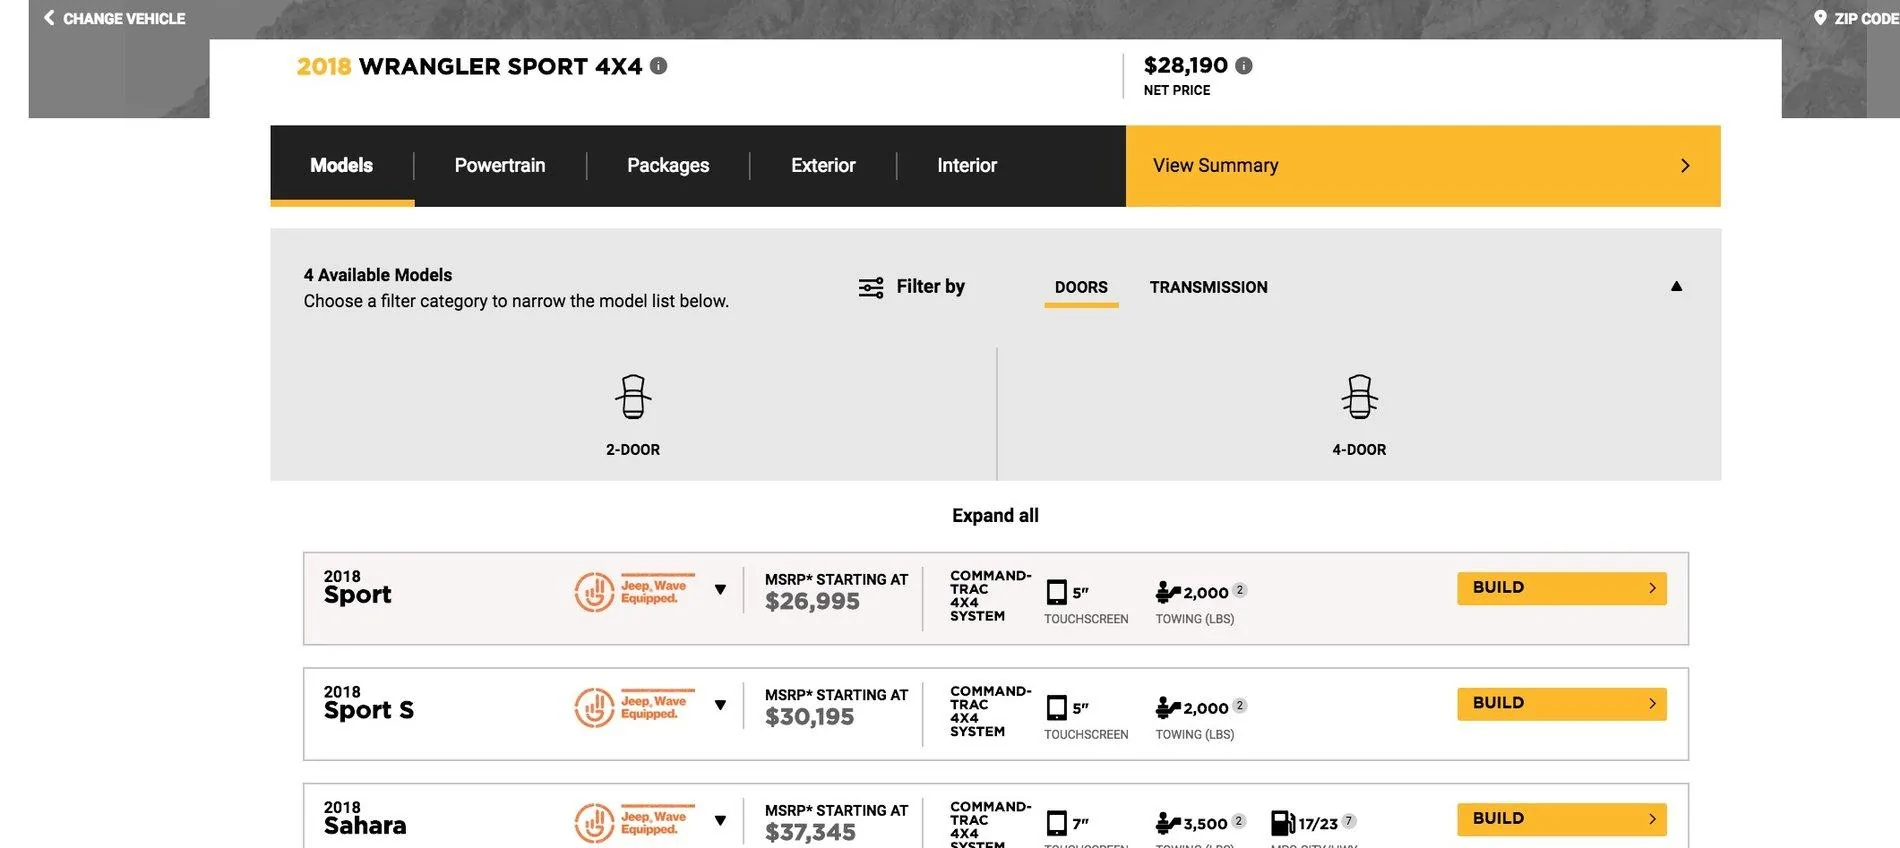
Task: Open the Packages tab
Action: [668, 166]
